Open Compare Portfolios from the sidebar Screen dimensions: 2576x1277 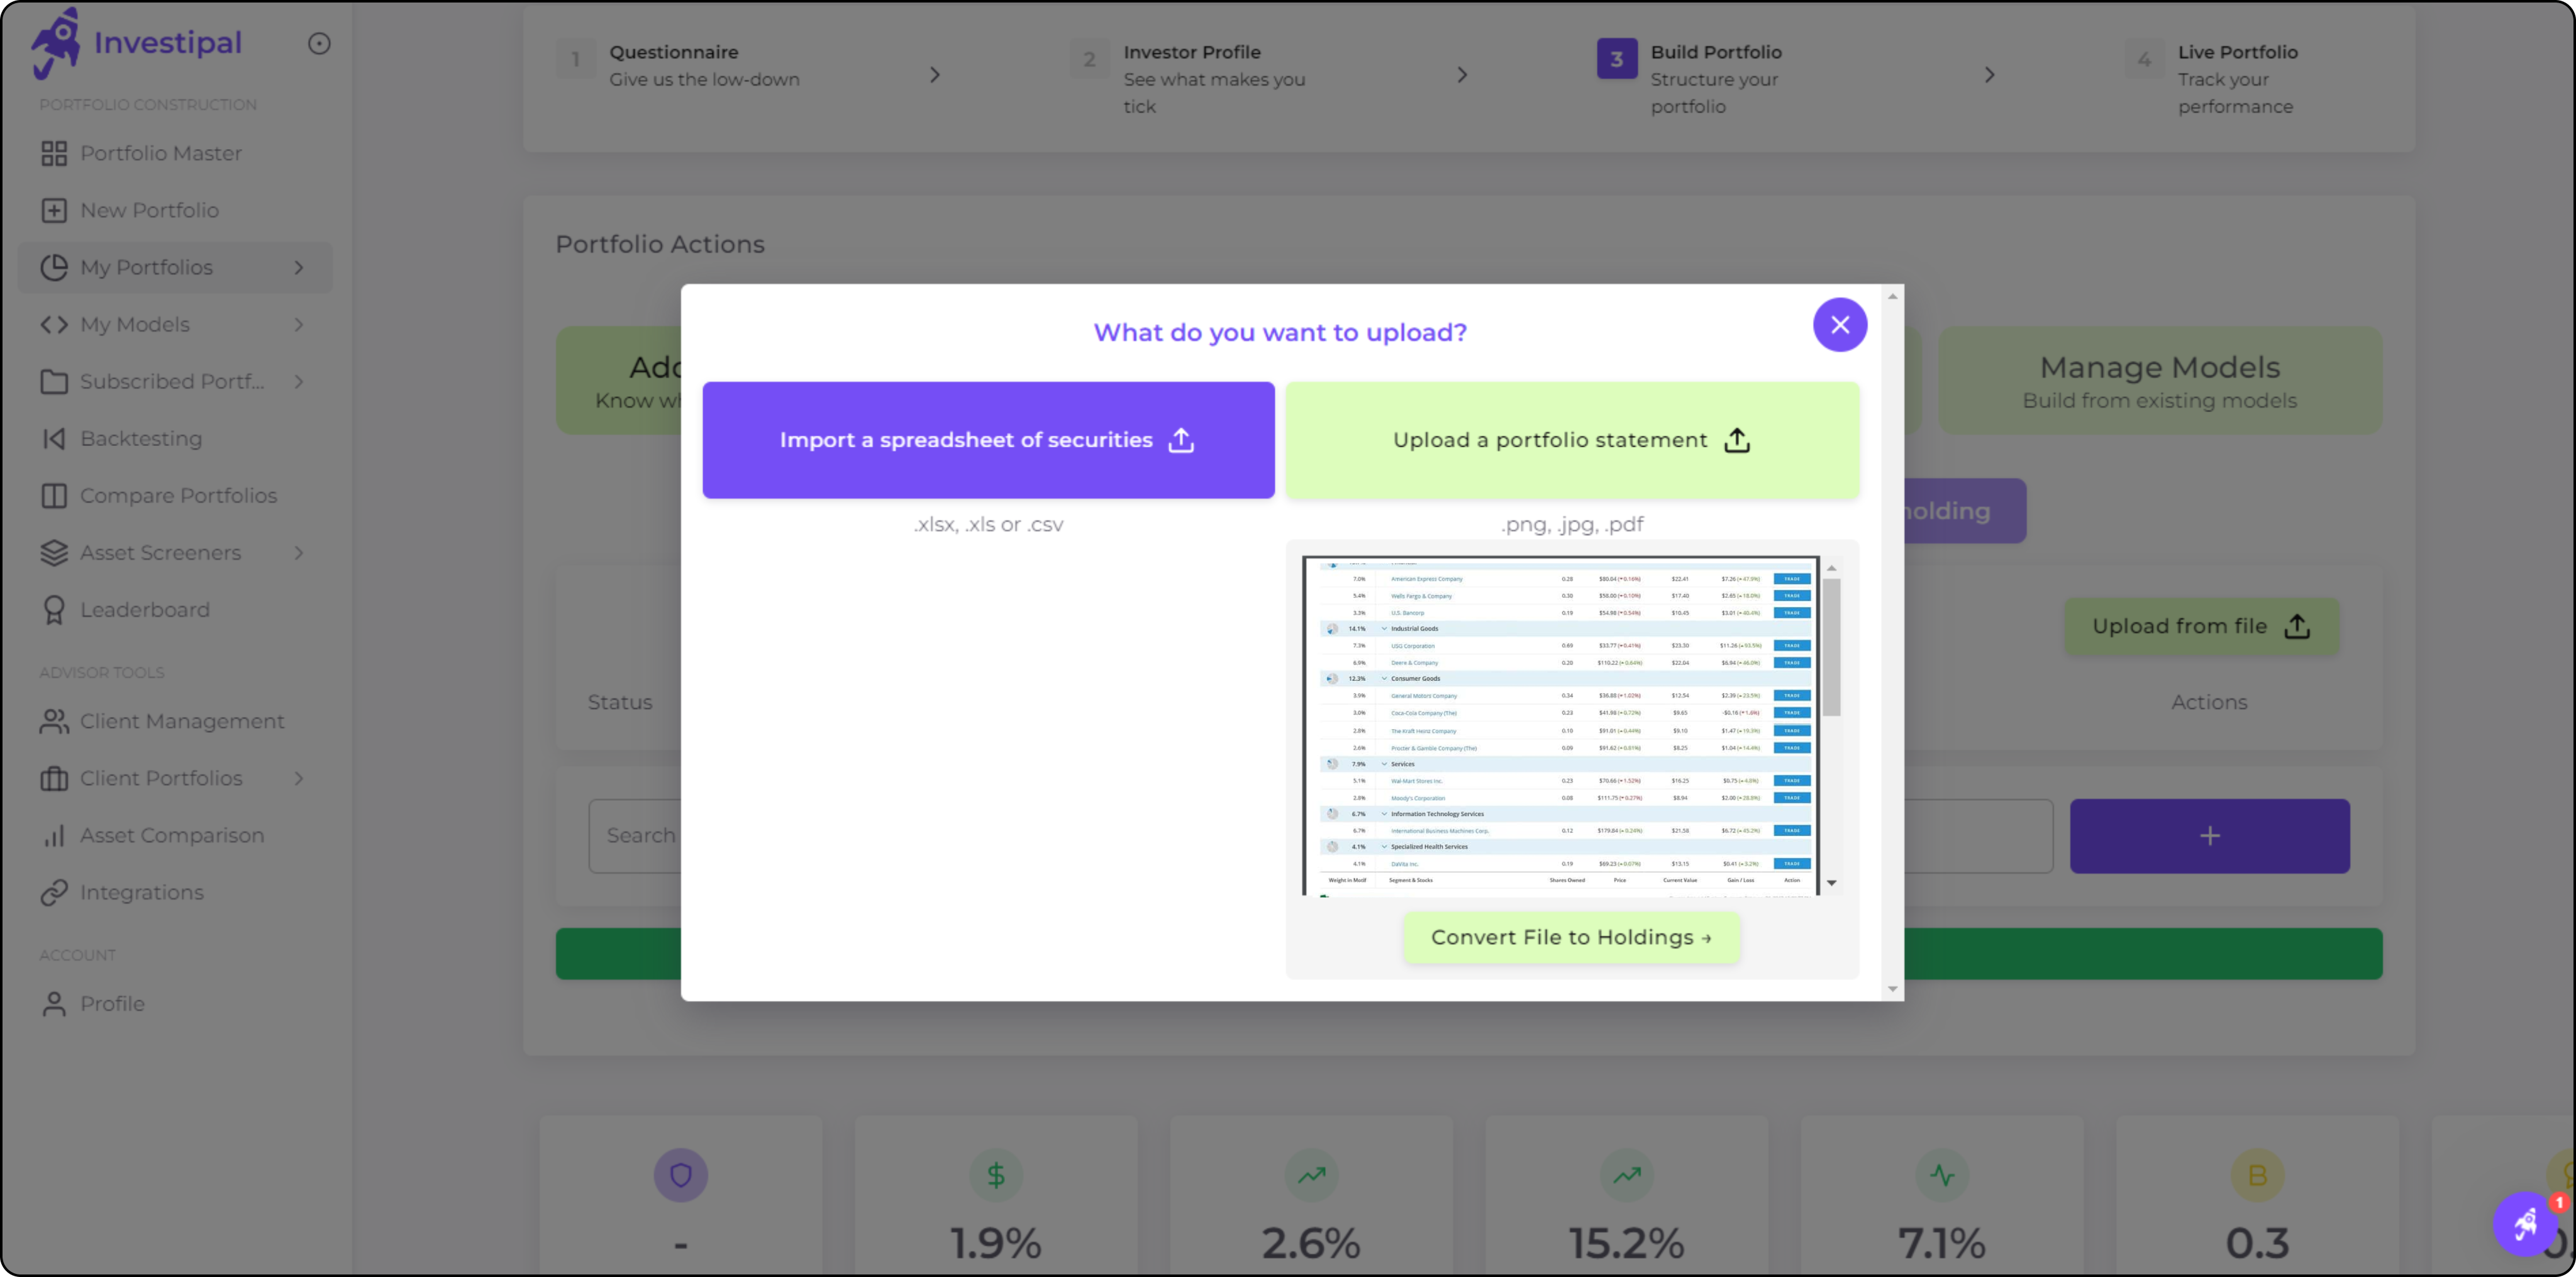(178, 495)
